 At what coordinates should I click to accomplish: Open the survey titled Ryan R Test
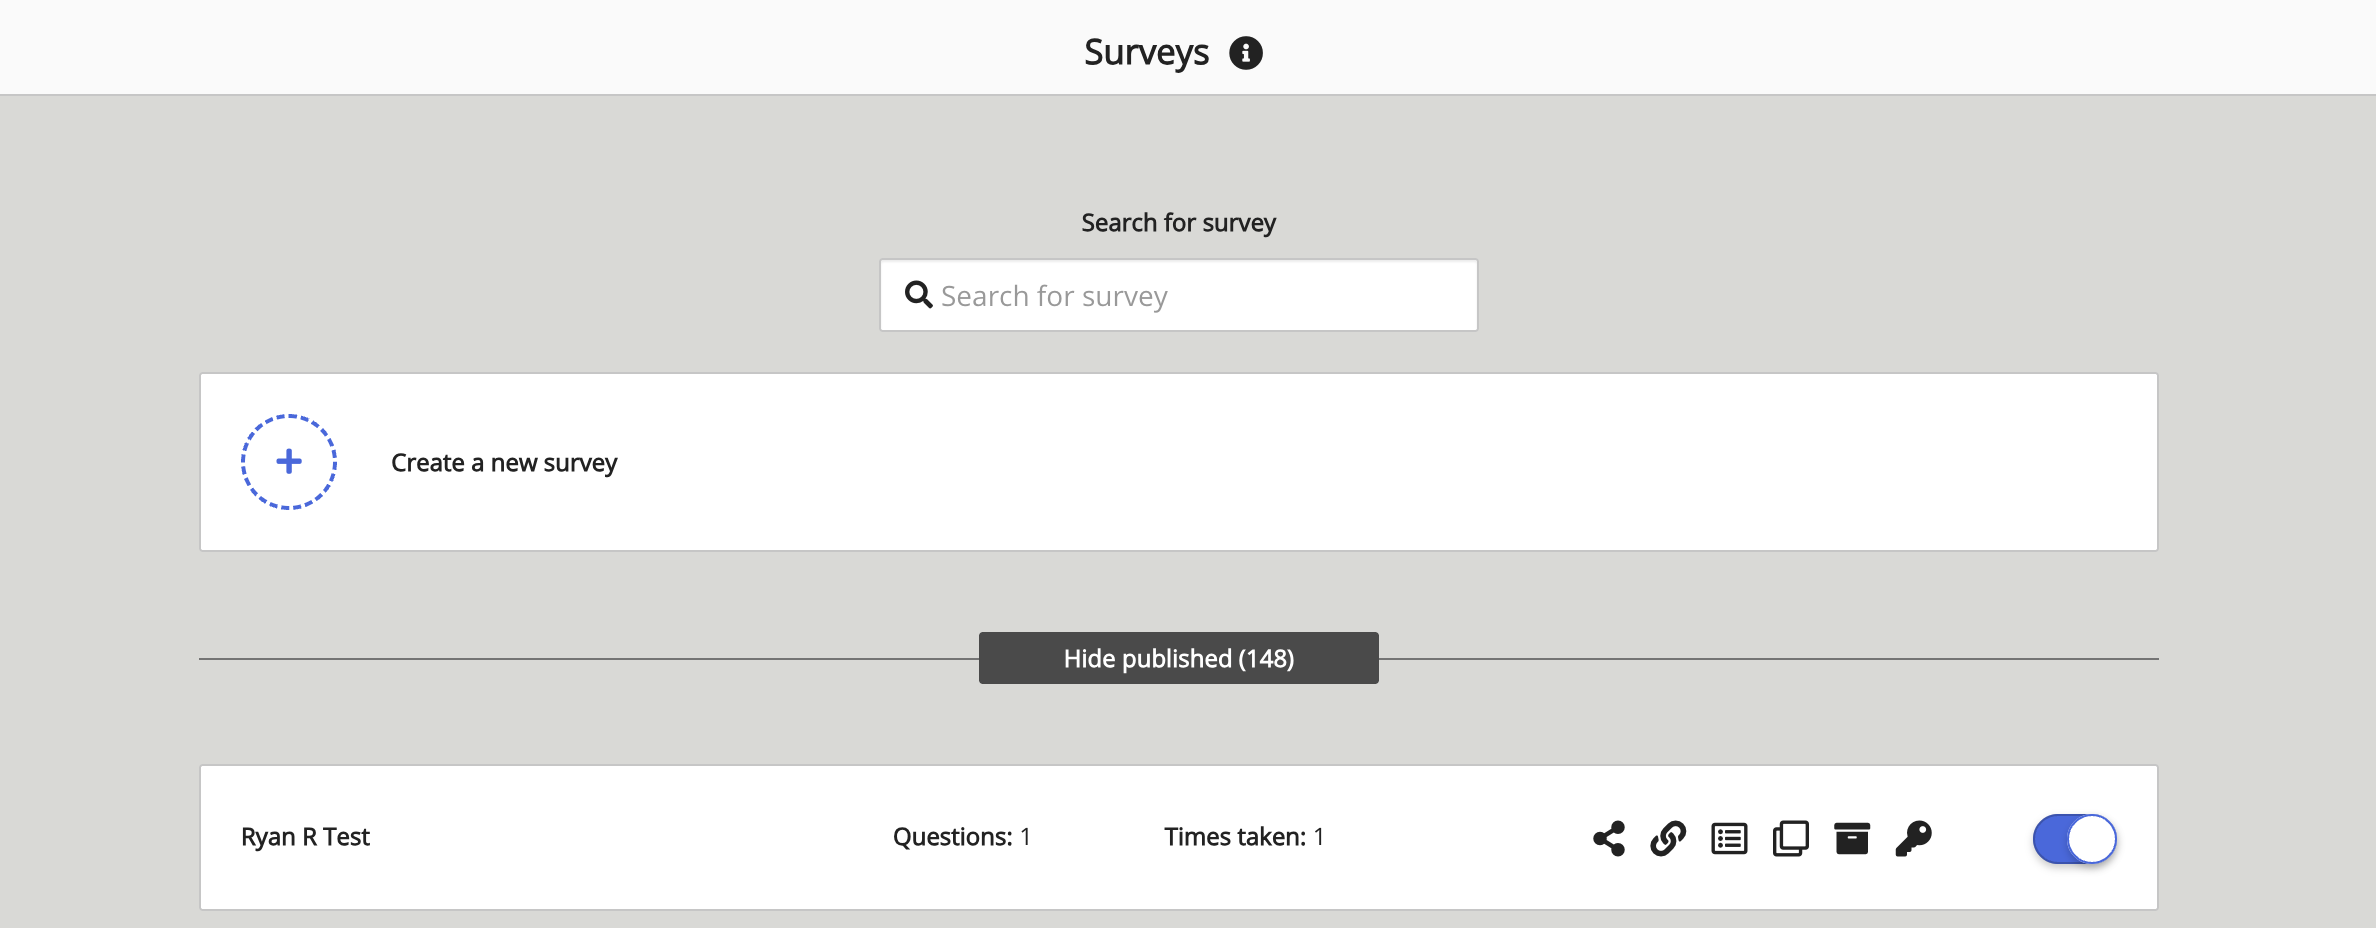click(306, 837)
